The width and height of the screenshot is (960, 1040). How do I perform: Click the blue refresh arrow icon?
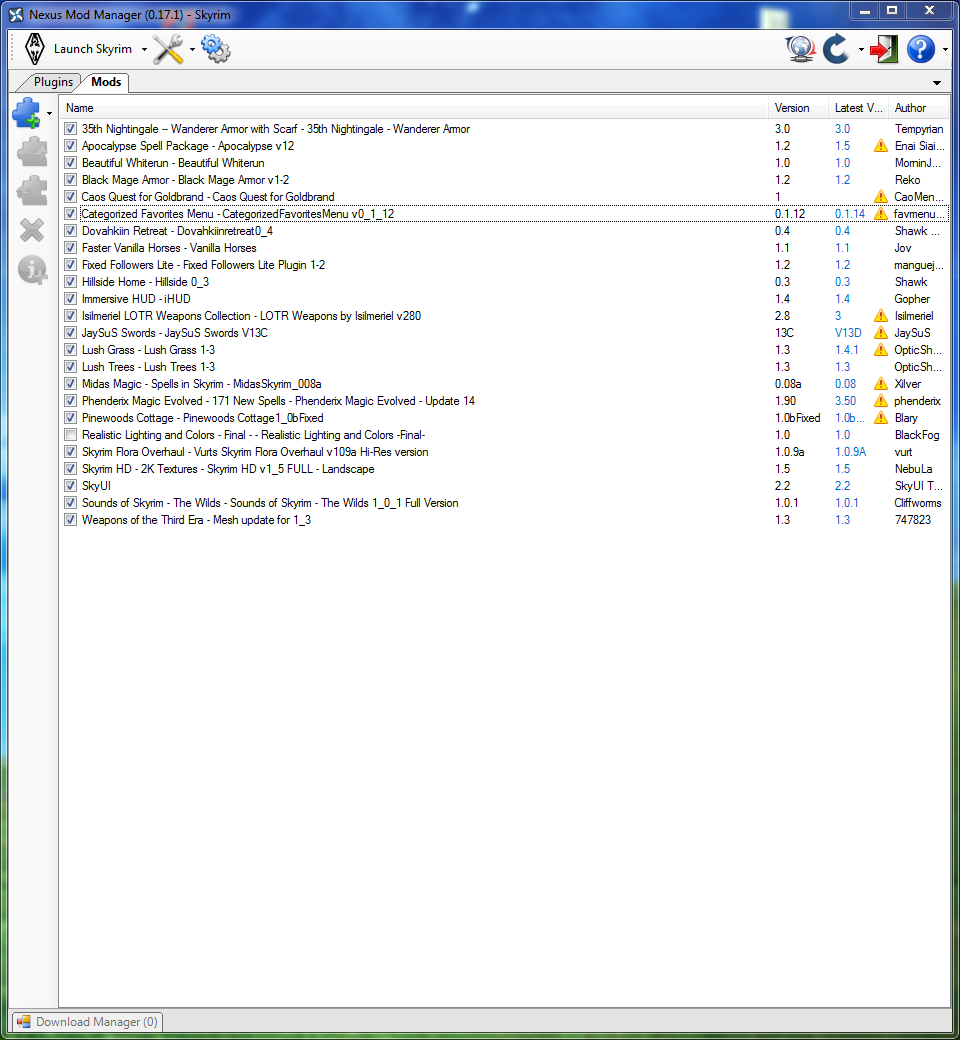(836, 49)
